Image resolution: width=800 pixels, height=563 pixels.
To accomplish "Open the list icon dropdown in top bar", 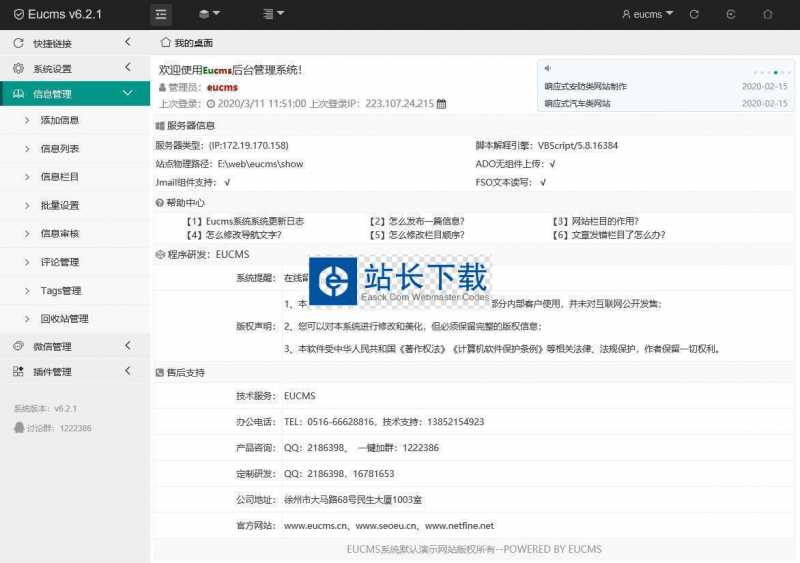I will (x=273, y=14).
